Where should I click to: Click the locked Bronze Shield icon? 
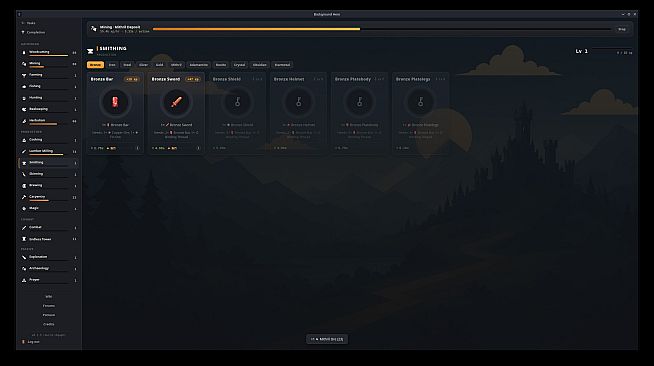click(x=237, y=102)
